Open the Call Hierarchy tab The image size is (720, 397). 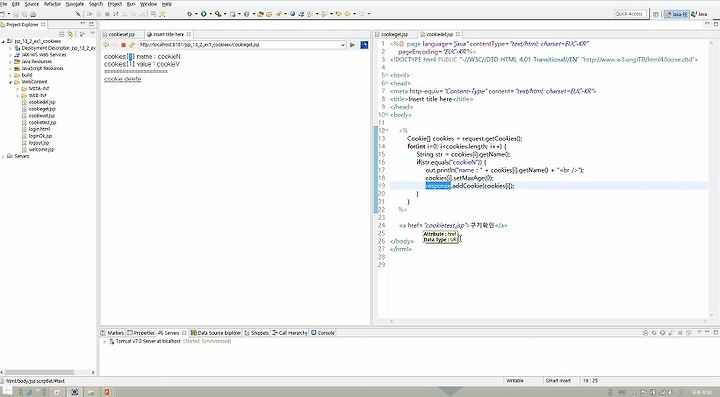(x=290, y=333)
